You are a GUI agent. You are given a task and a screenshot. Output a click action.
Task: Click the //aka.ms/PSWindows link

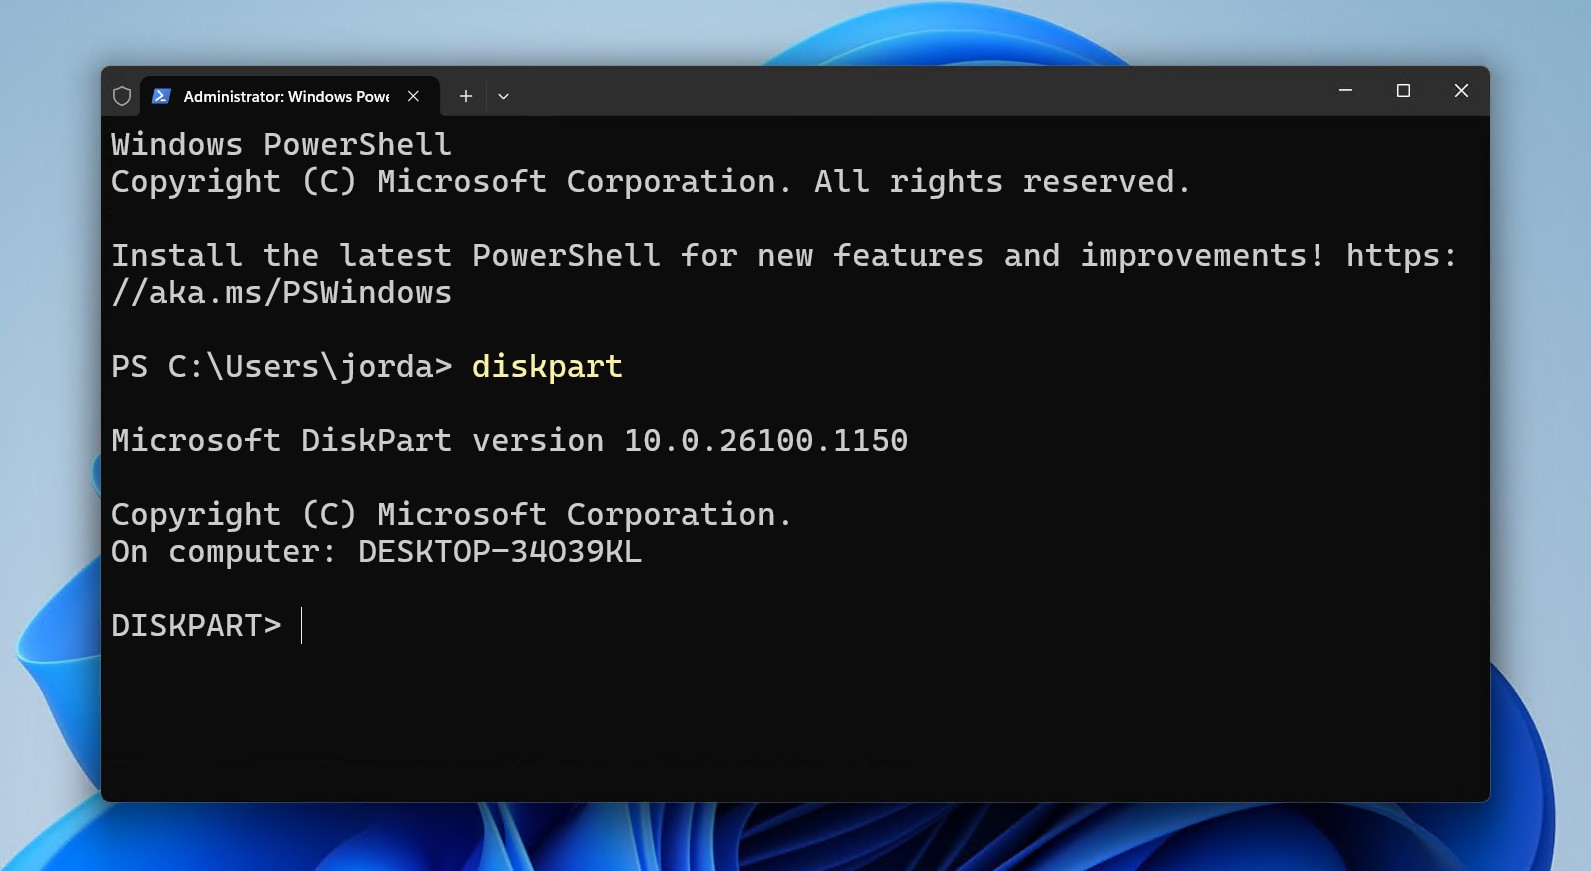[281, 293]
